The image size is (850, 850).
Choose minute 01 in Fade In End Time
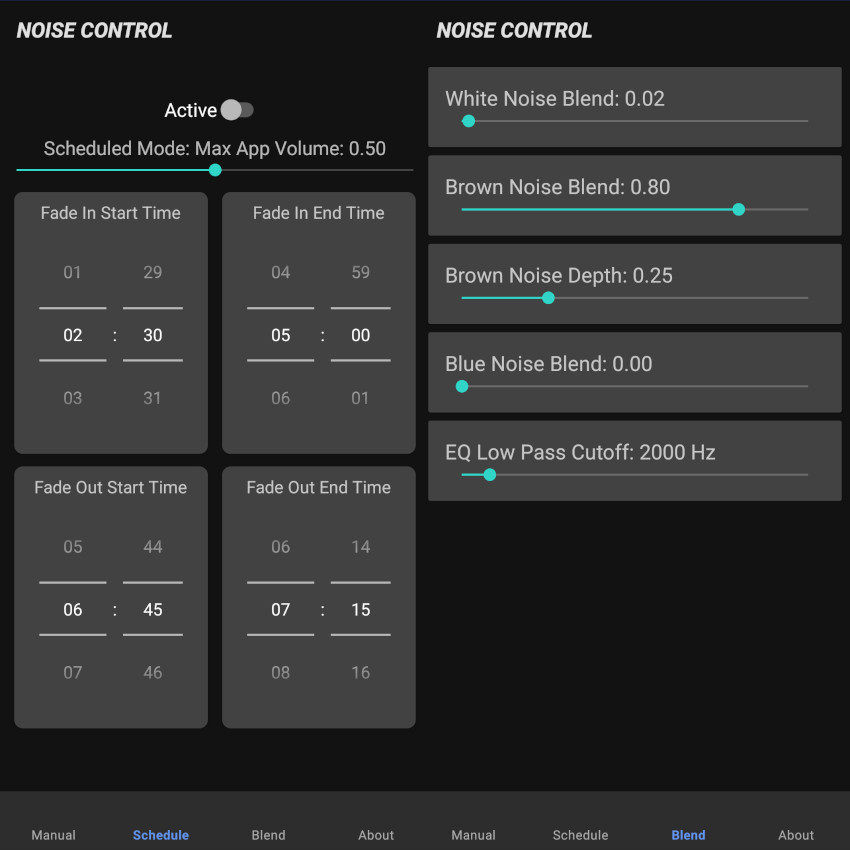click(x=360, y=398)
